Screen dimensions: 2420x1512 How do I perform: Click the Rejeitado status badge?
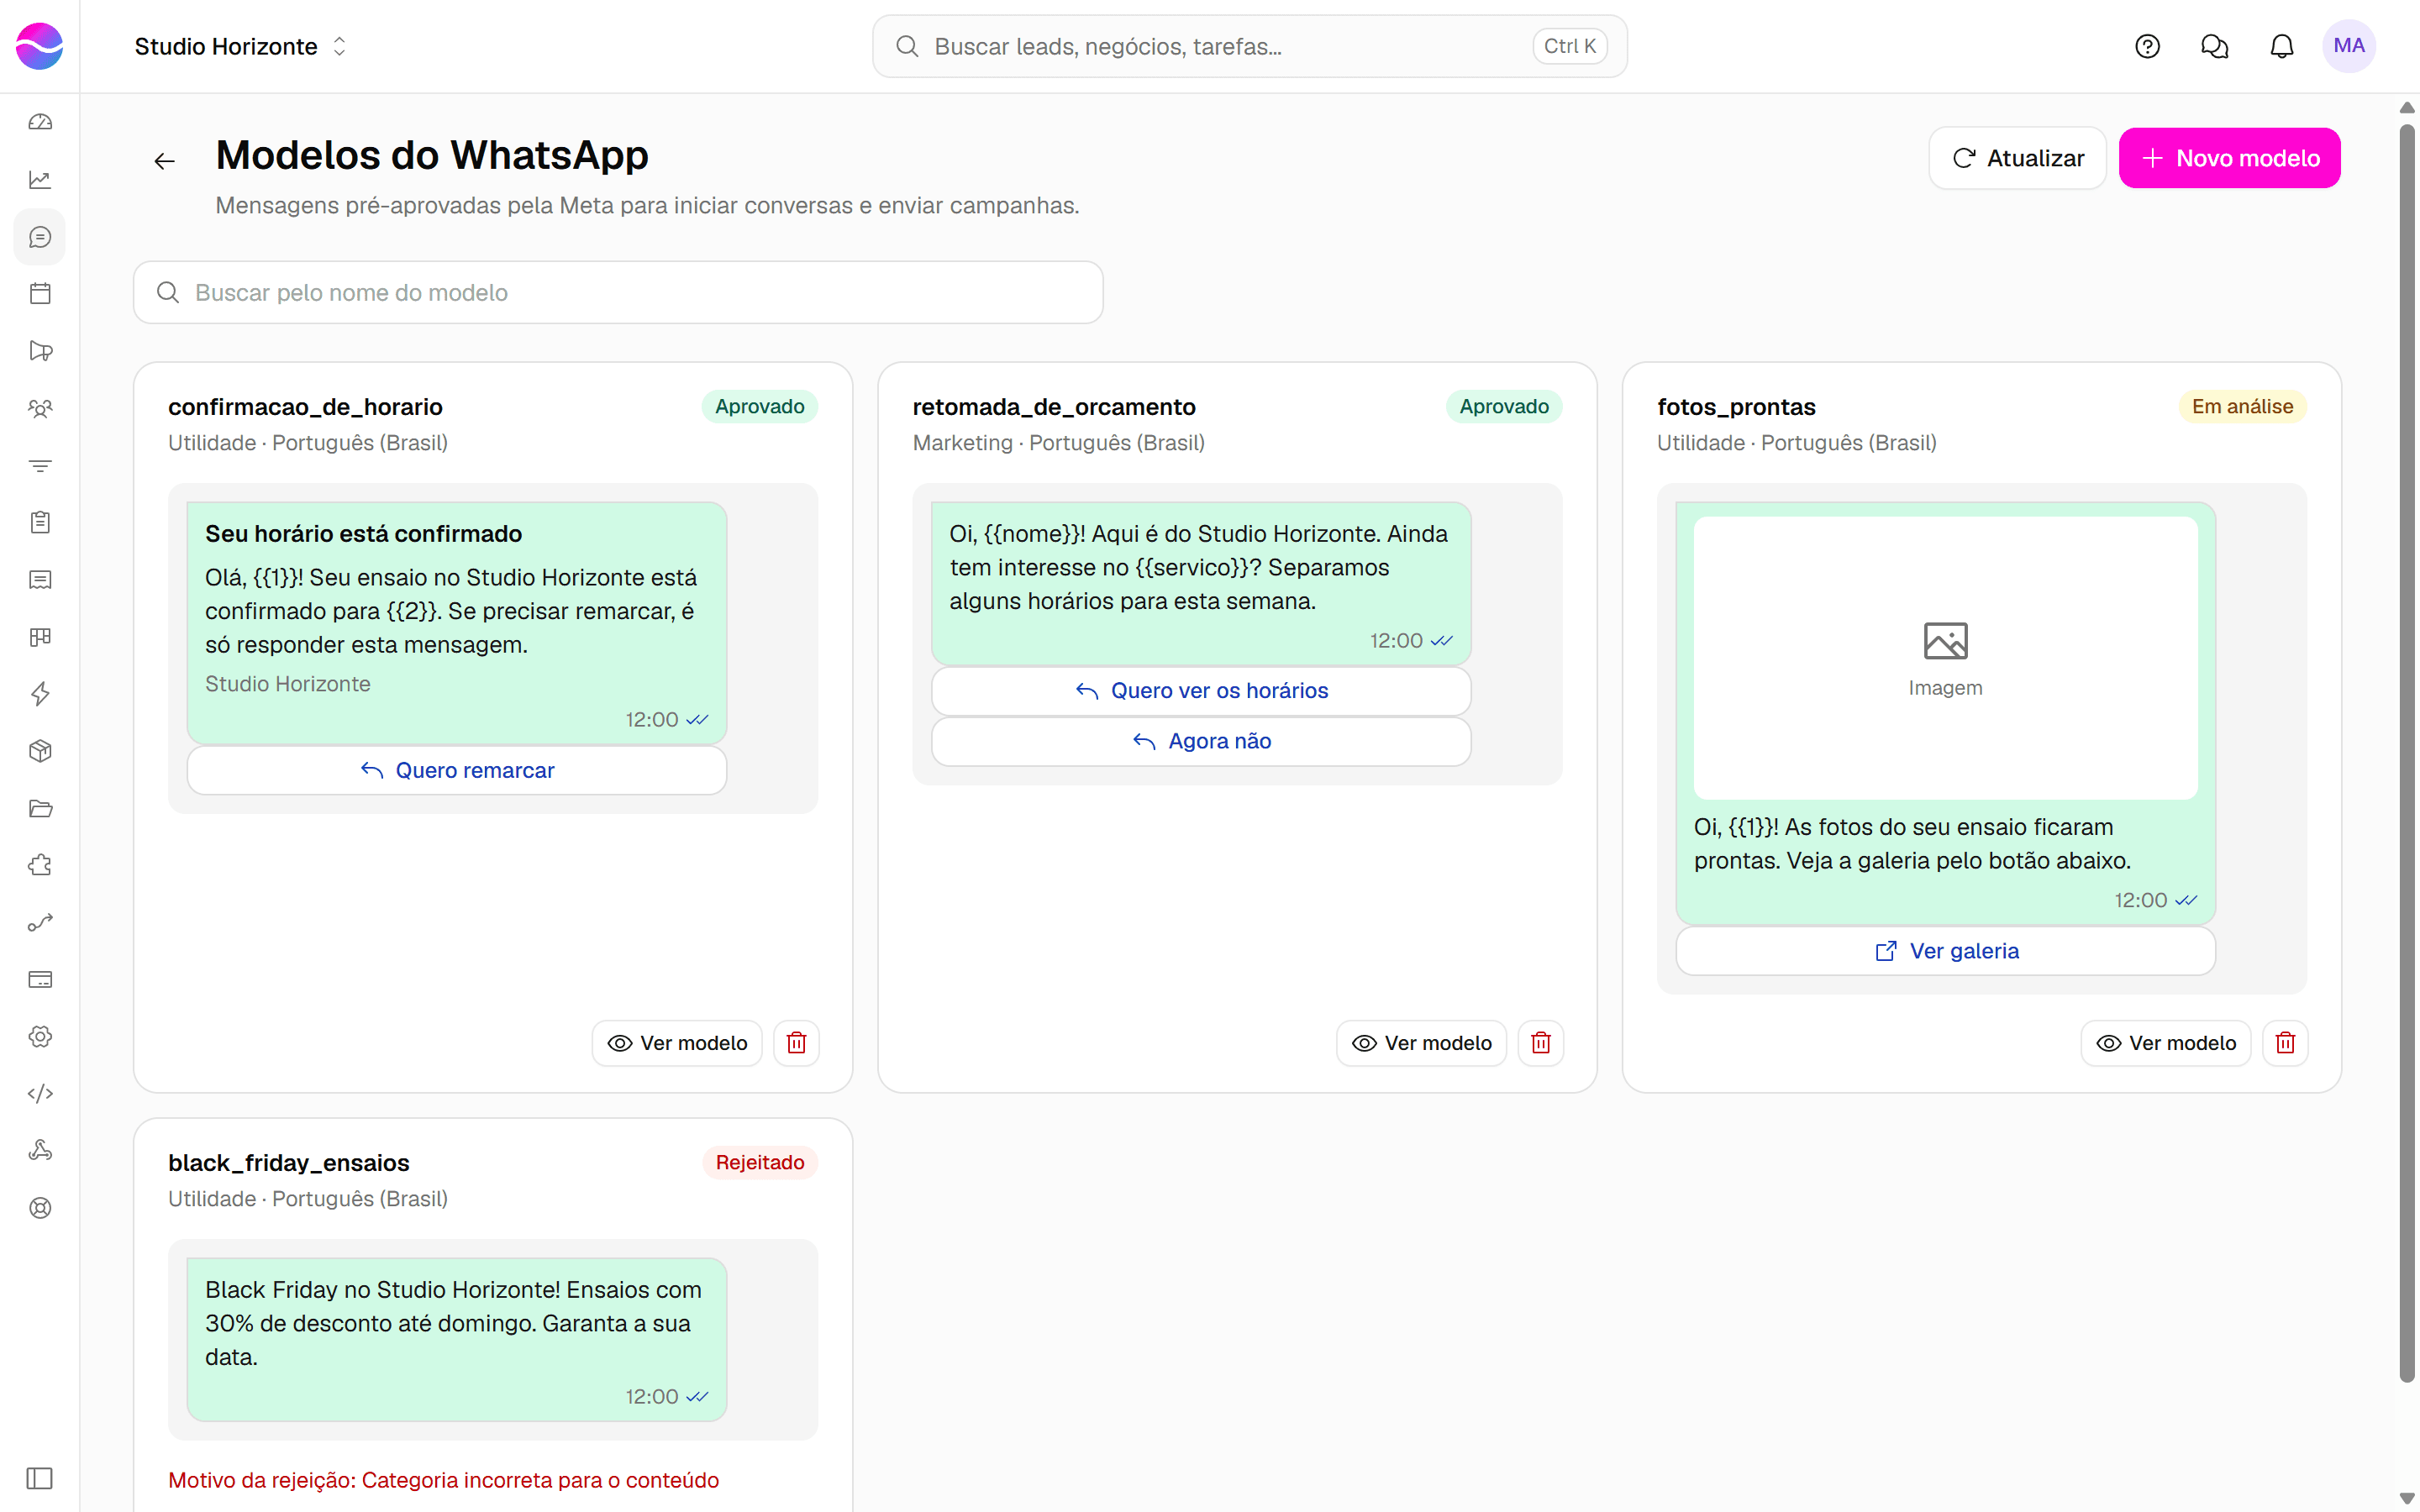[760, 1162]
